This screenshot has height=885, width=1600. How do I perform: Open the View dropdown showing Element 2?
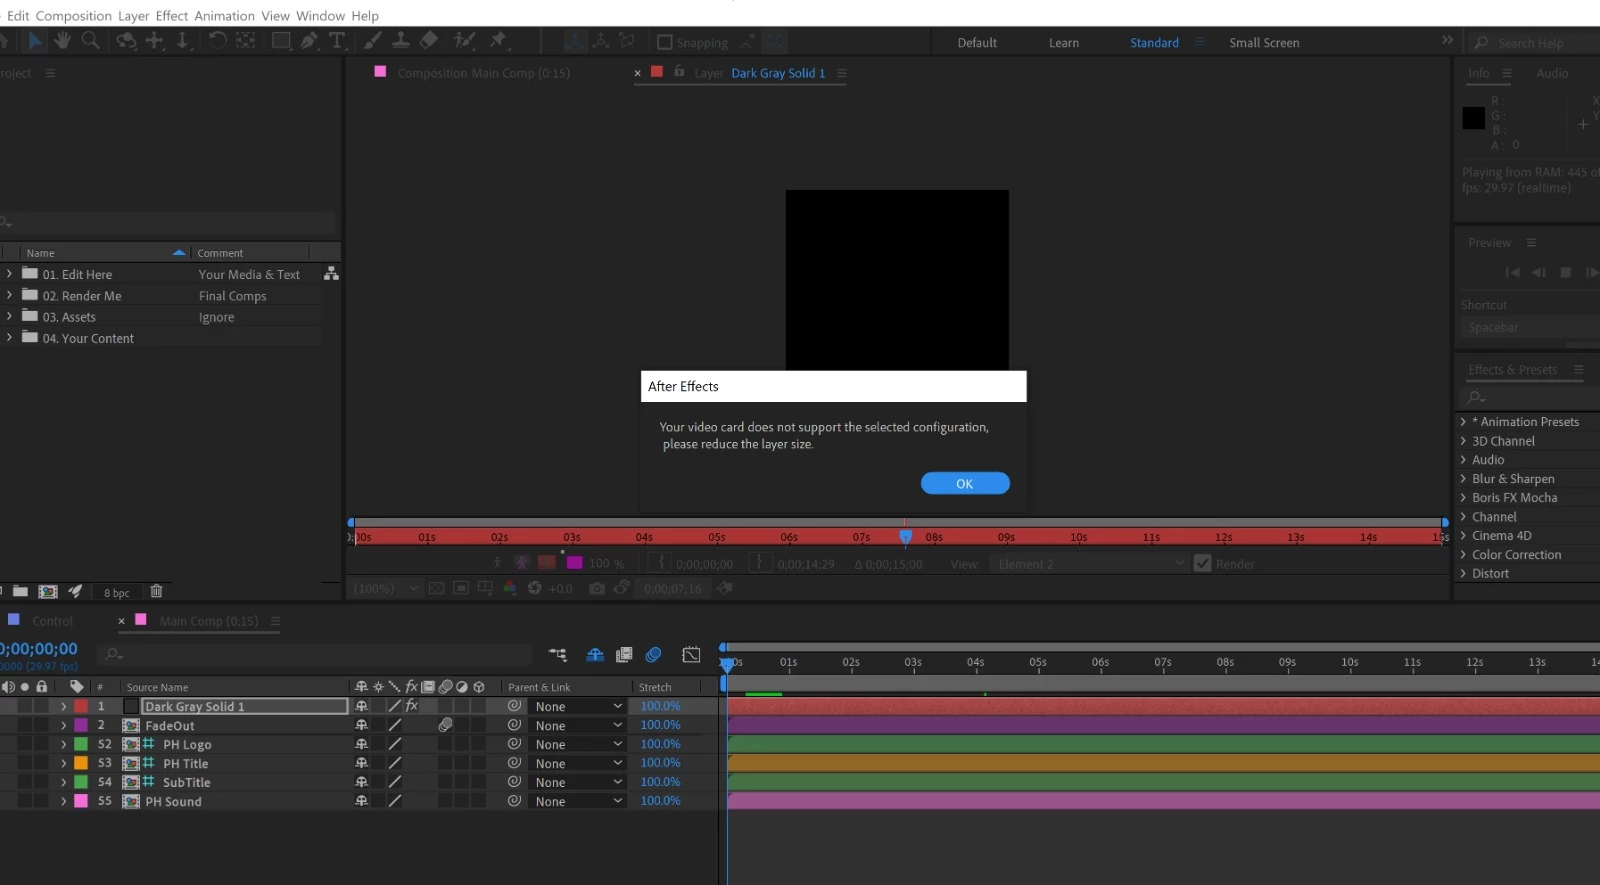[x=1091, y=564]
